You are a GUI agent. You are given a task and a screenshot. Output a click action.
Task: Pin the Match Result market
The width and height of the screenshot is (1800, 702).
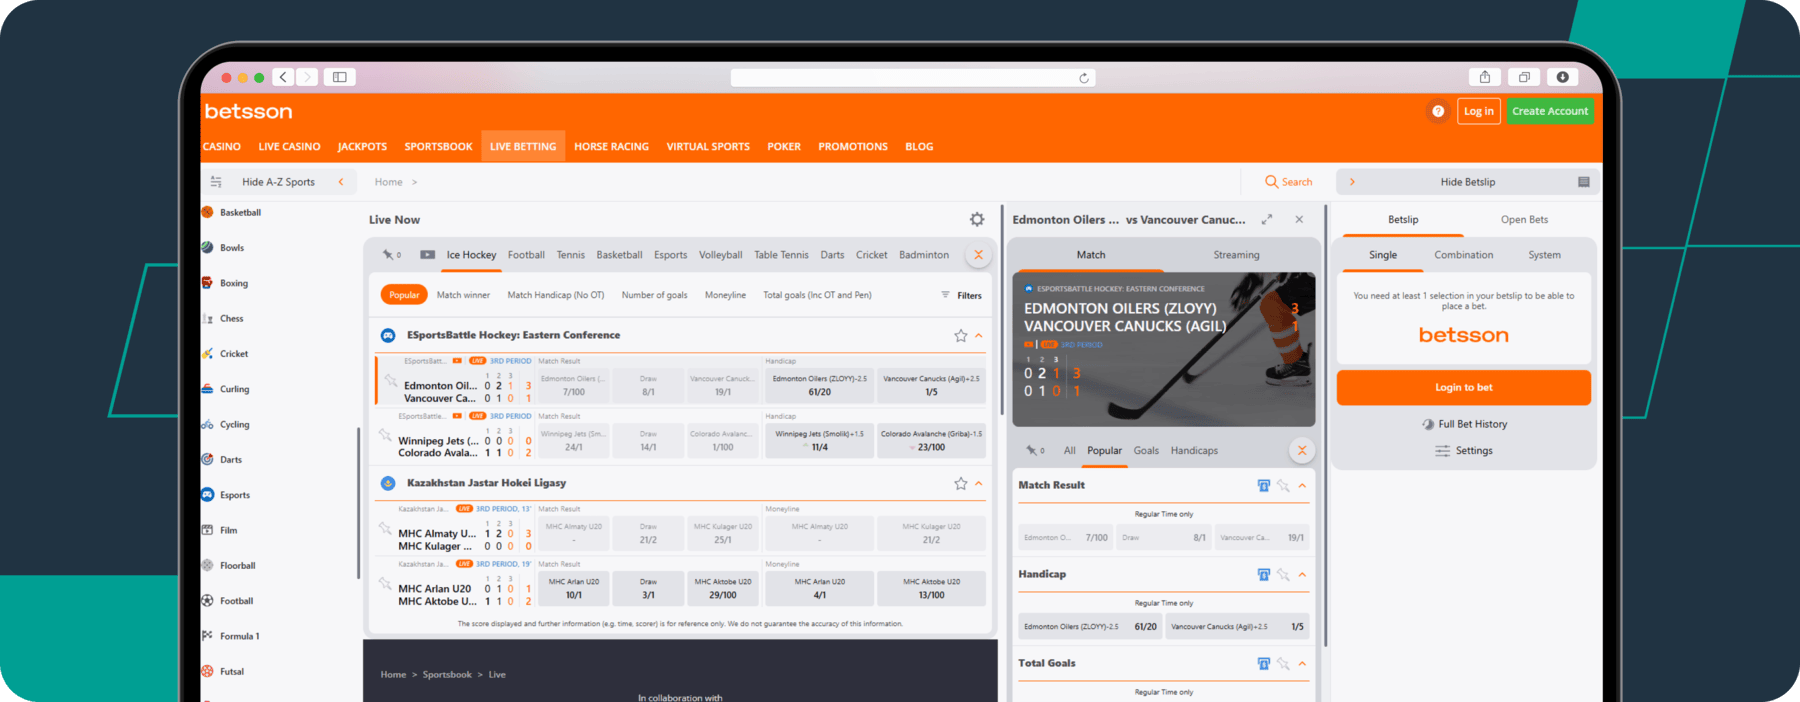coord(1283,485)
